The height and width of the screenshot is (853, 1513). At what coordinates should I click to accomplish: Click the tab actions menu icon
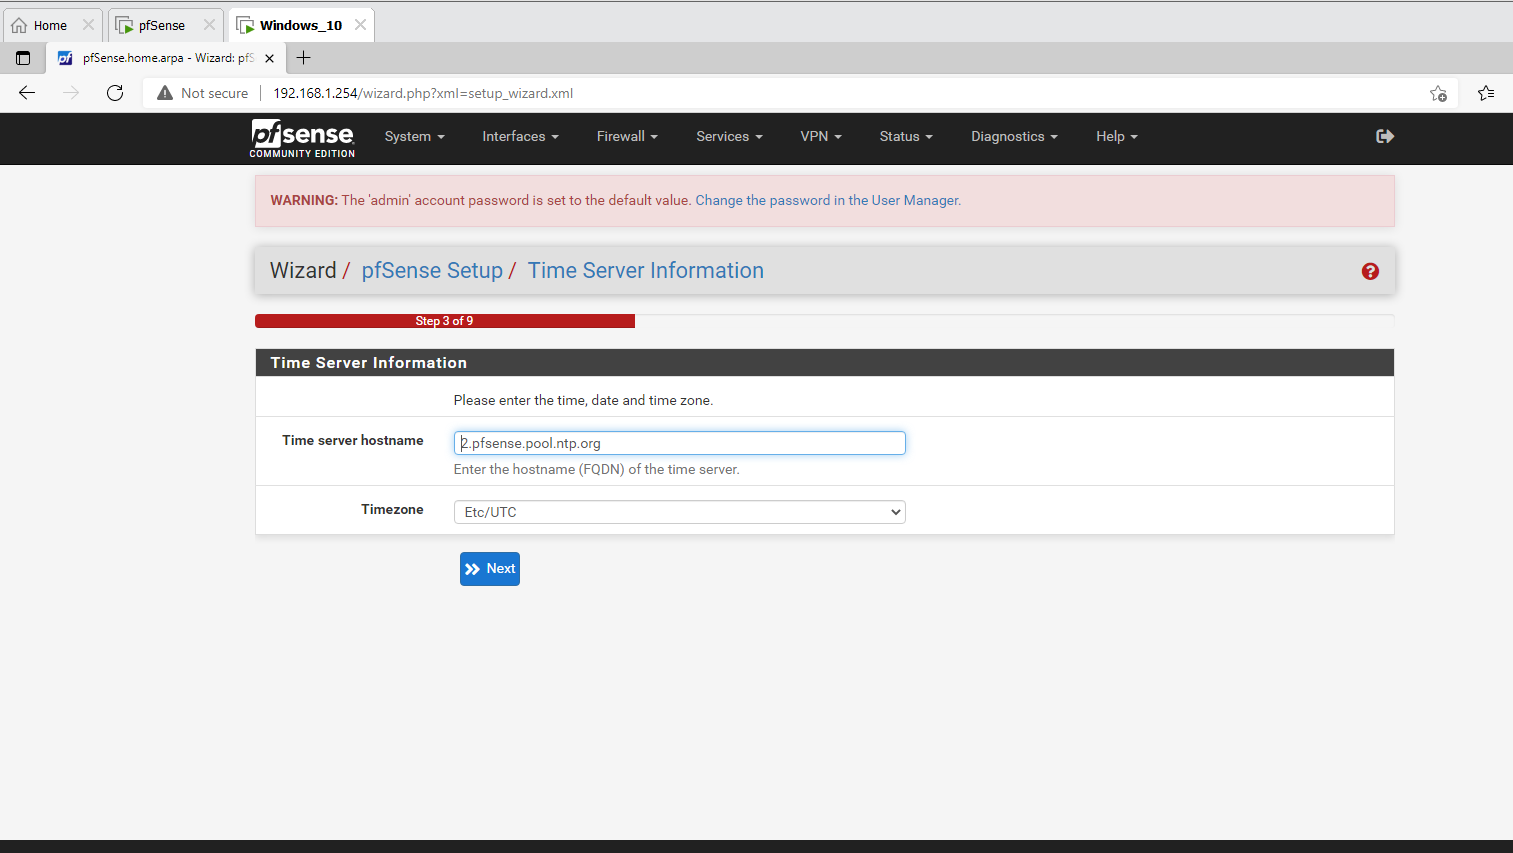[x=23, y=58]
